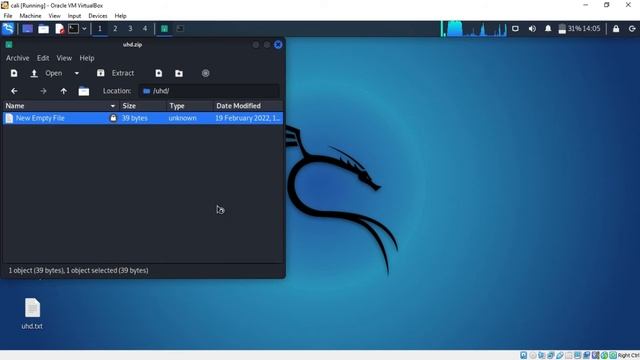Select the uhd.zip archive taskbar button
This screenshot has width=640, height=360.
click(164, 29)
